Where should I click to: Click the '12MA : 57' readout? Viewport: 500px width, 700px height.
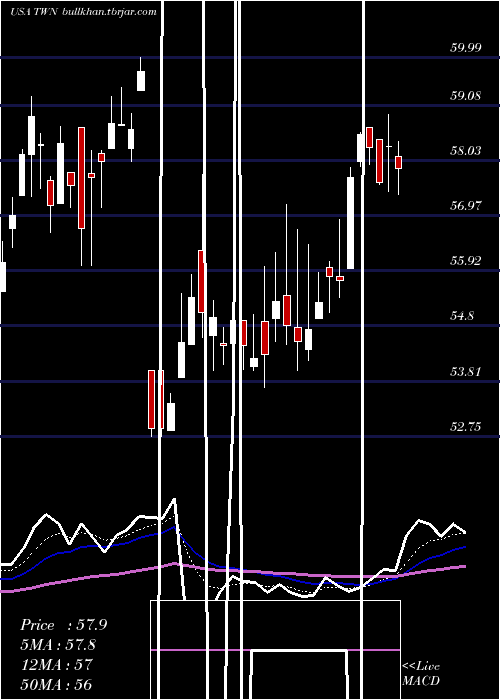[56, 664]
